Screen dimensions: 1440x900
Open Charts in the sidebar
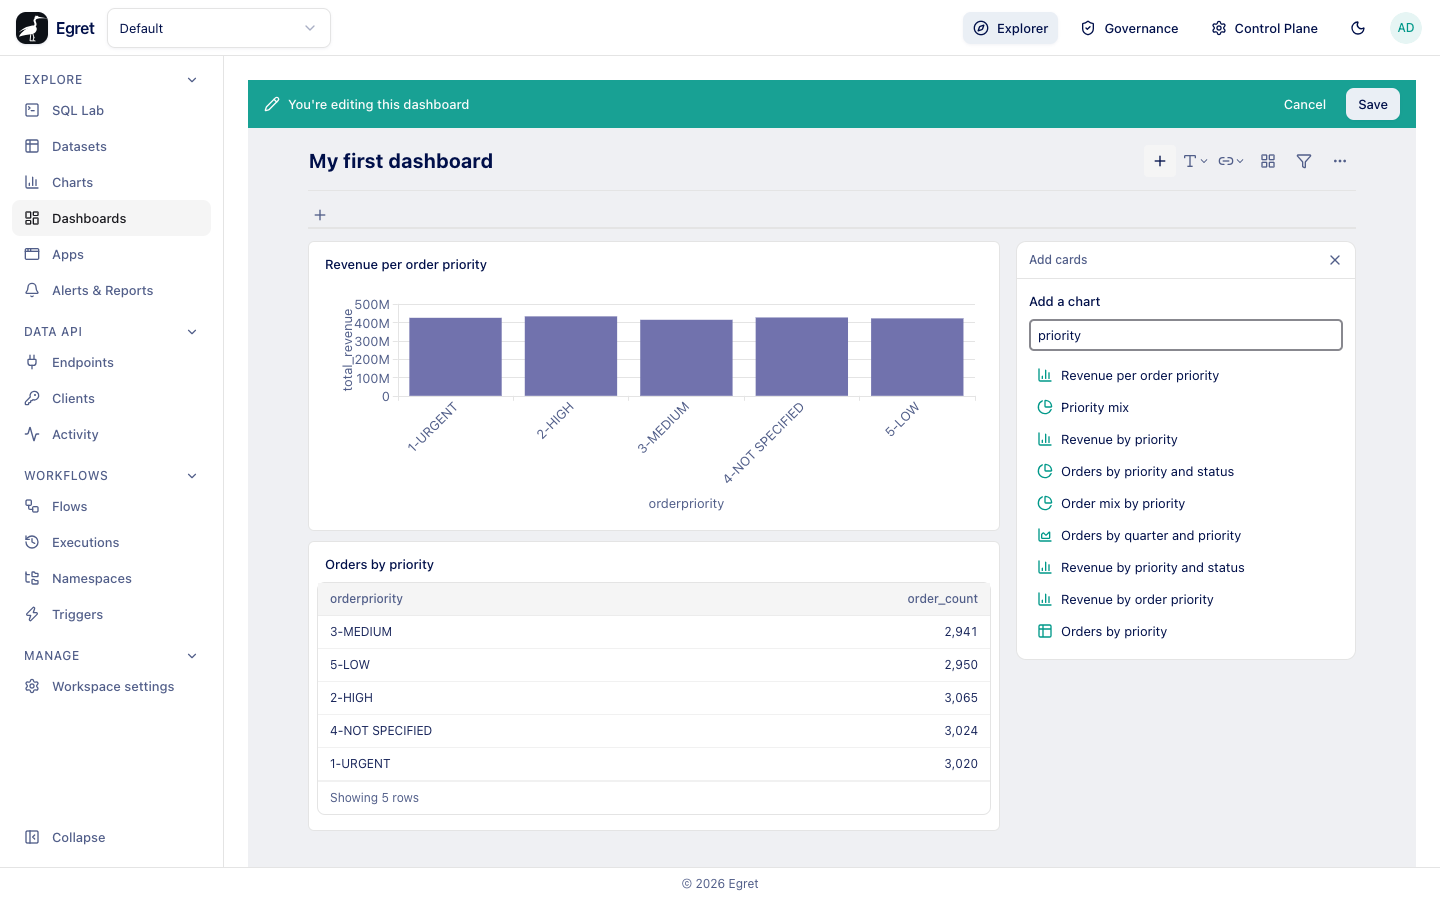(x=112, y=182)
